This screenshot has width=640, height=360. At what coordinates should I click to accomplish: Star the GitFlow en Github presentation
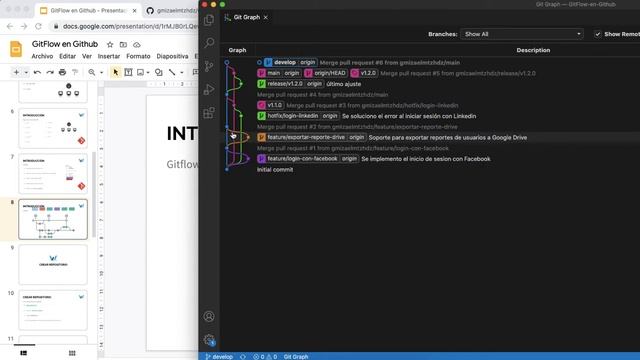(x=110, y=44)
